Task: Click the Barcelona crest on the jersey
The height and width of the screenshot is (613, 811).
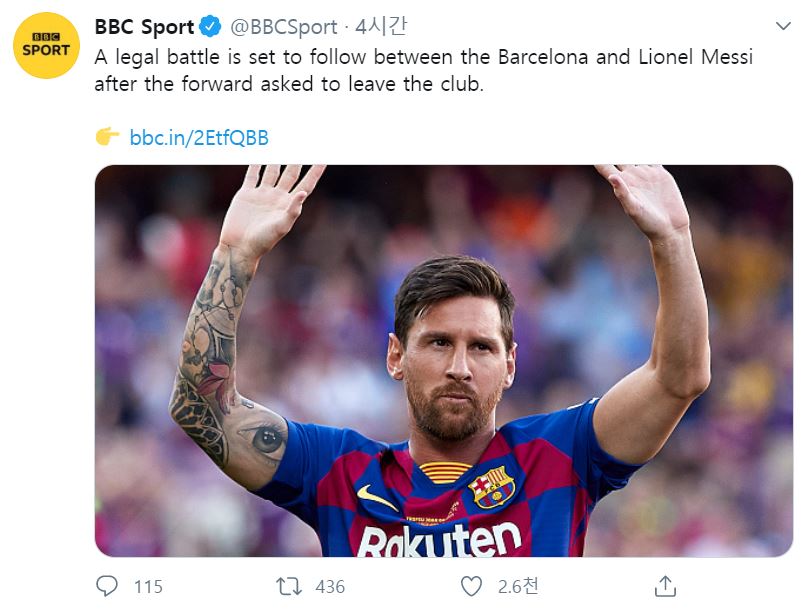Action: (492, 487)
